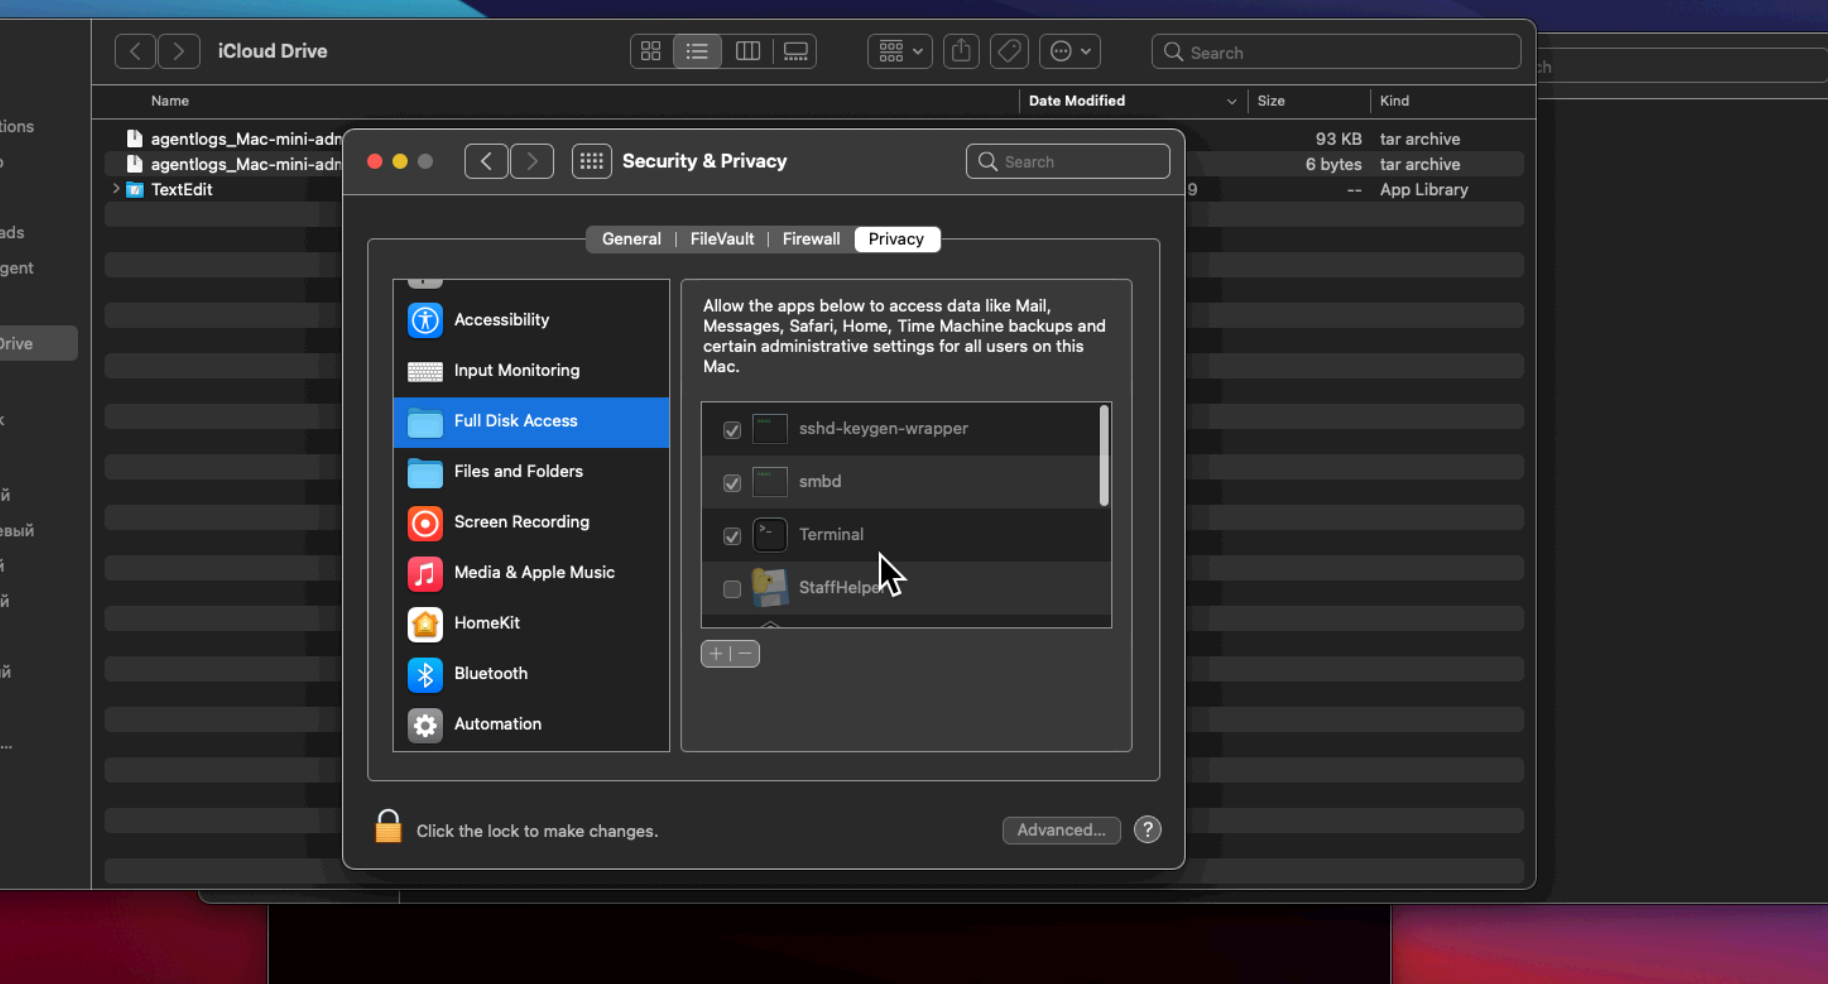Select HomeKit category

(531, 623)
